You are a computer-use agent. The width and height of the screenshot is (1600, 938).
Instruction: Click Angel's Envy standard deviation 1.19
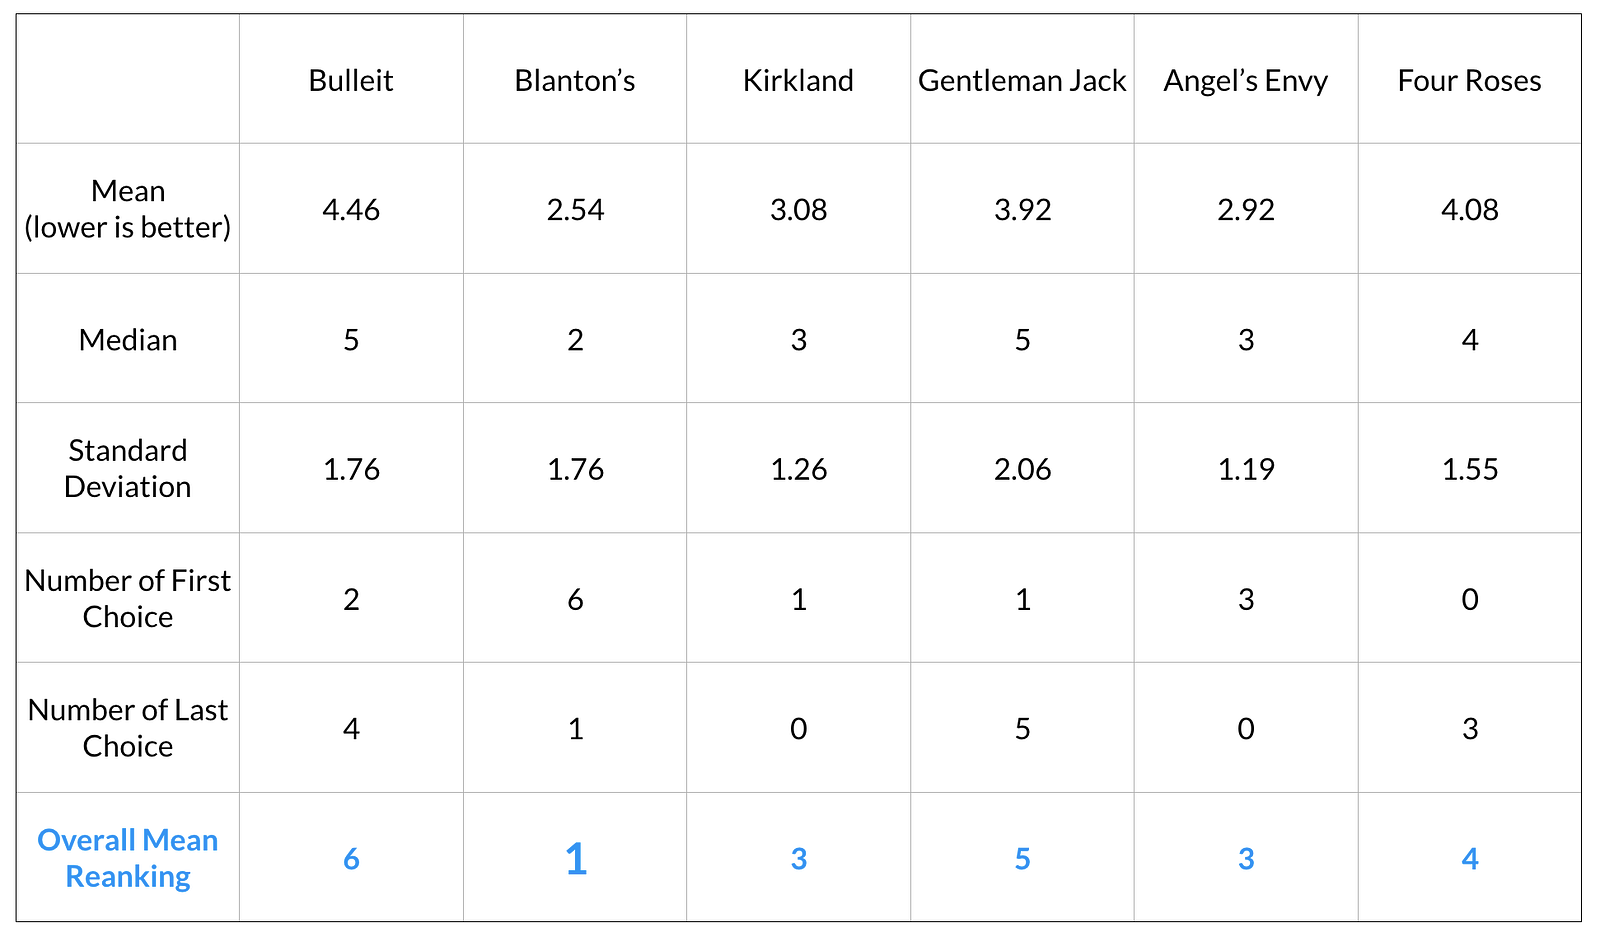tap(1246, 469)
